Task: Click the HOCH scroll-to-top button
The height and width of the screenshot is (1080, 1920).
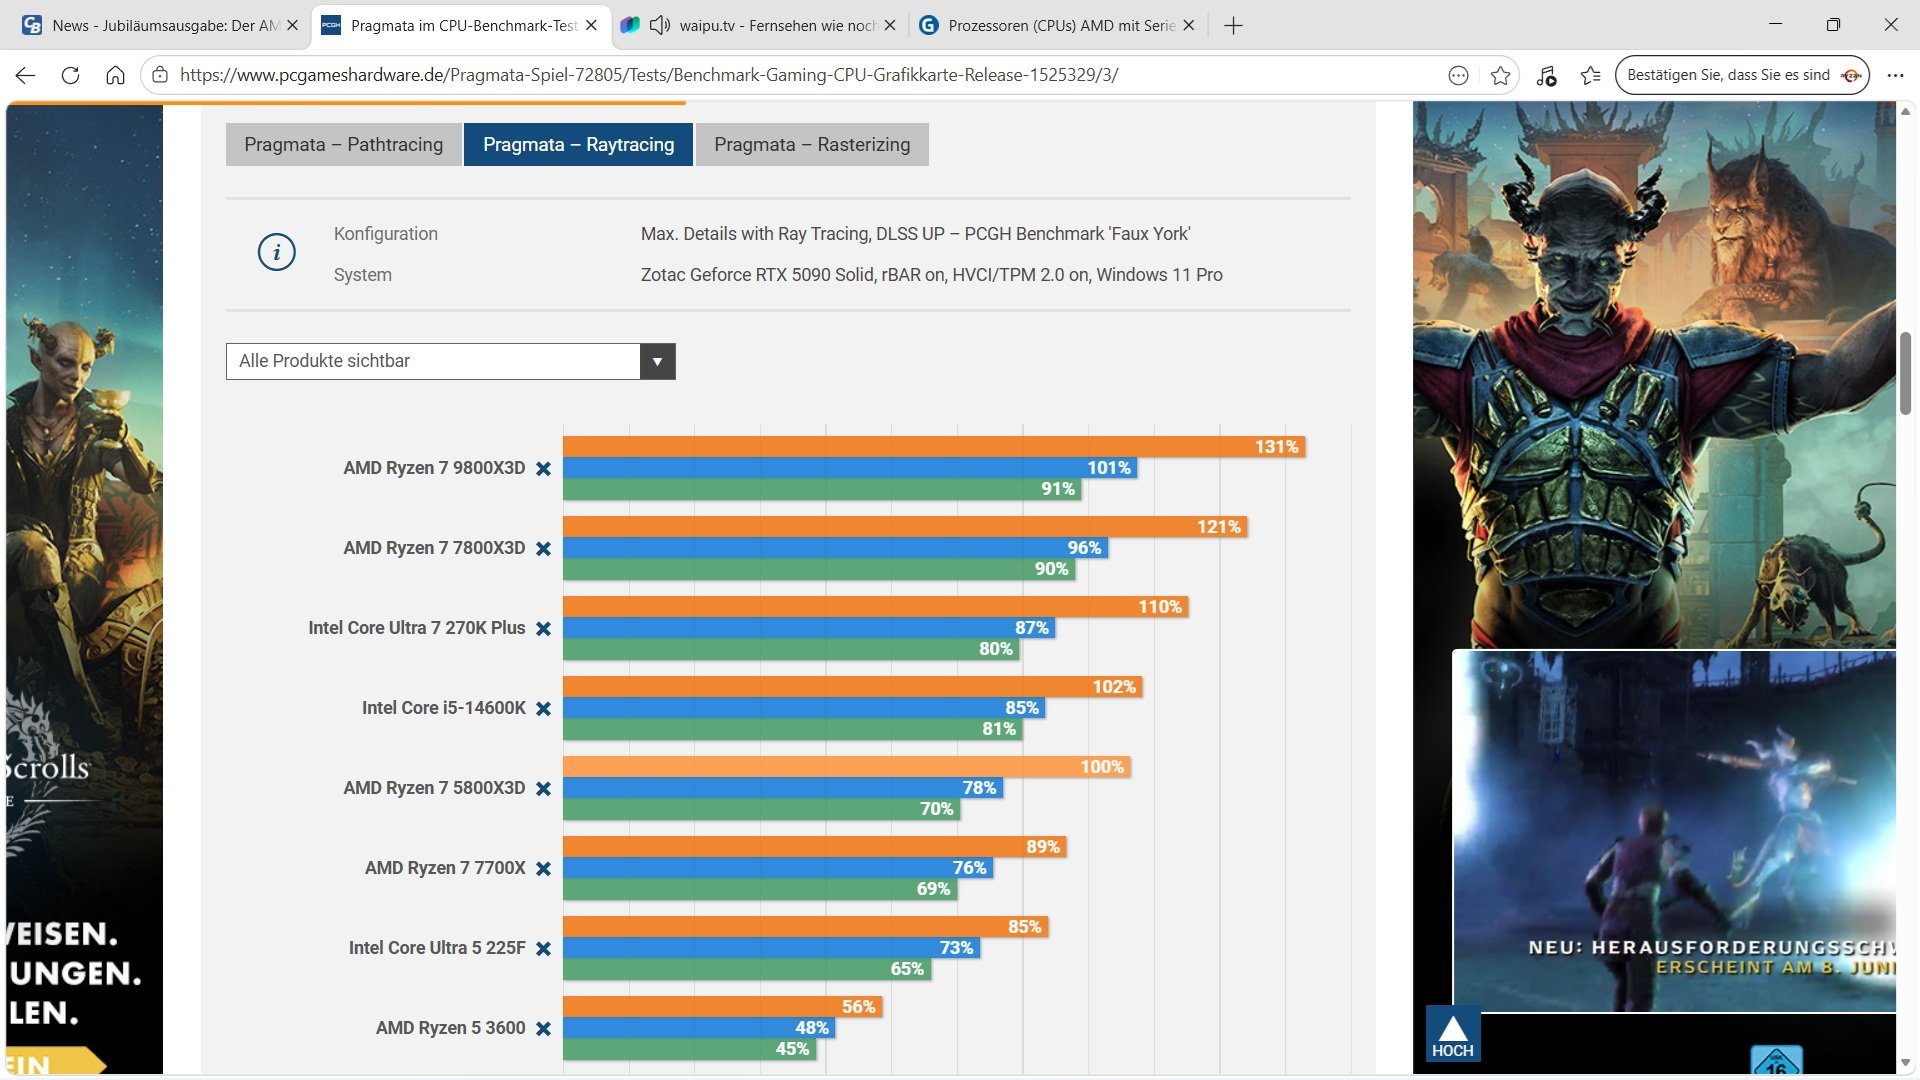Action: 1452,1034
